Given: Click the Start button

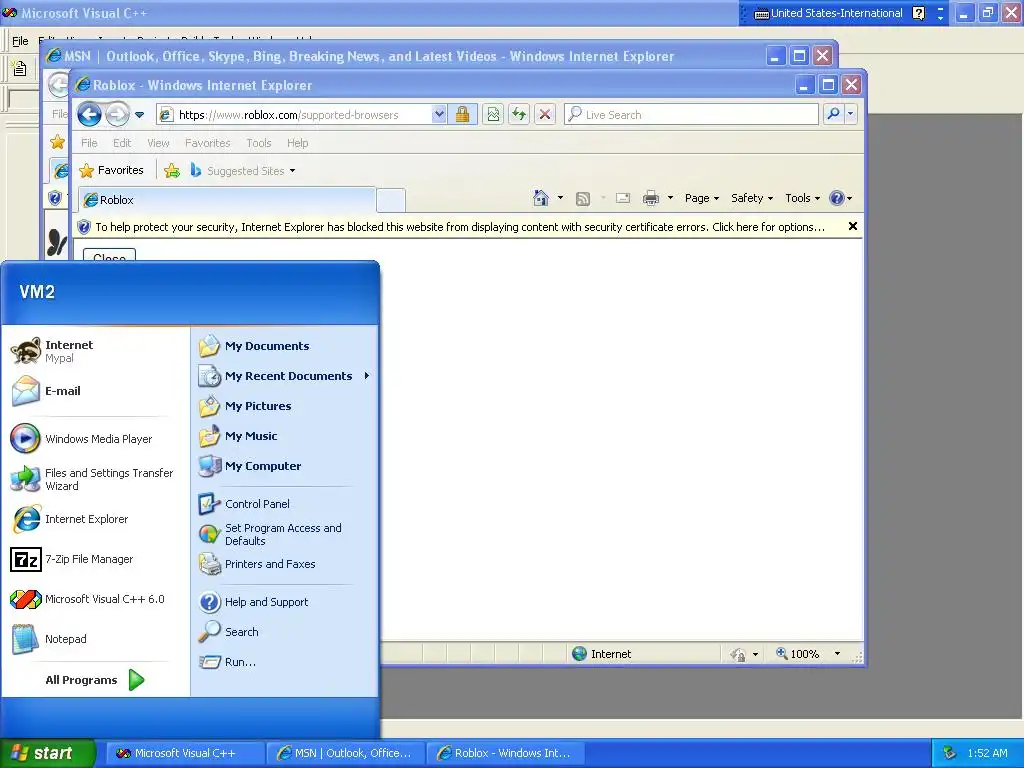Looking at the screenshot, I should [47, 753].
